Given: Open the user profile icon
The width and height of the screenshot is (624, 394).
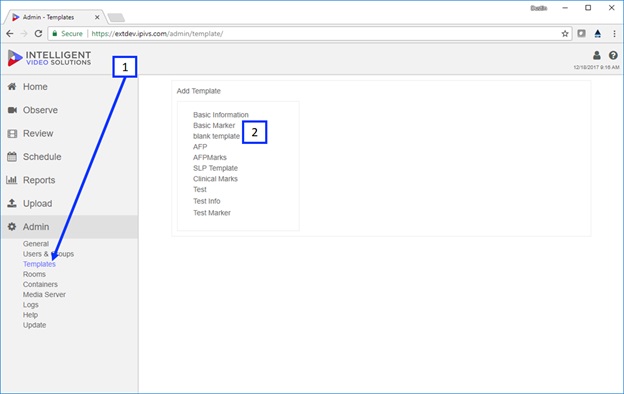Looking at the screenshot, I should click(597, 55).
